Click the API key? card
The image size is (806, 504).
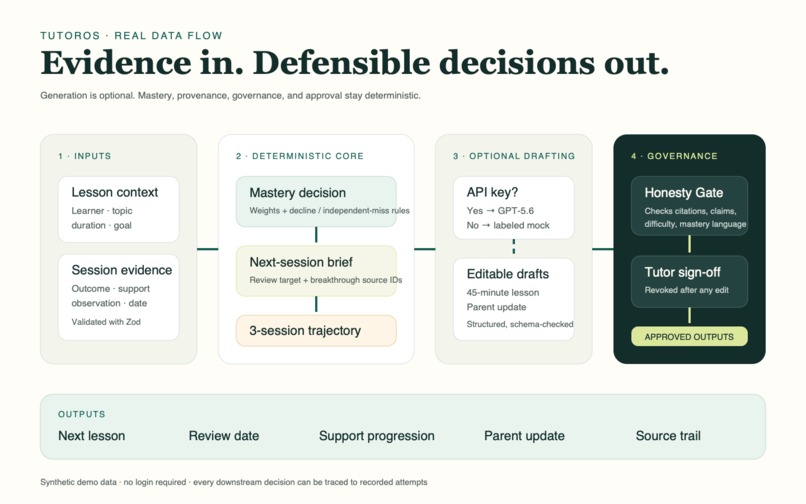coord(514,208)
